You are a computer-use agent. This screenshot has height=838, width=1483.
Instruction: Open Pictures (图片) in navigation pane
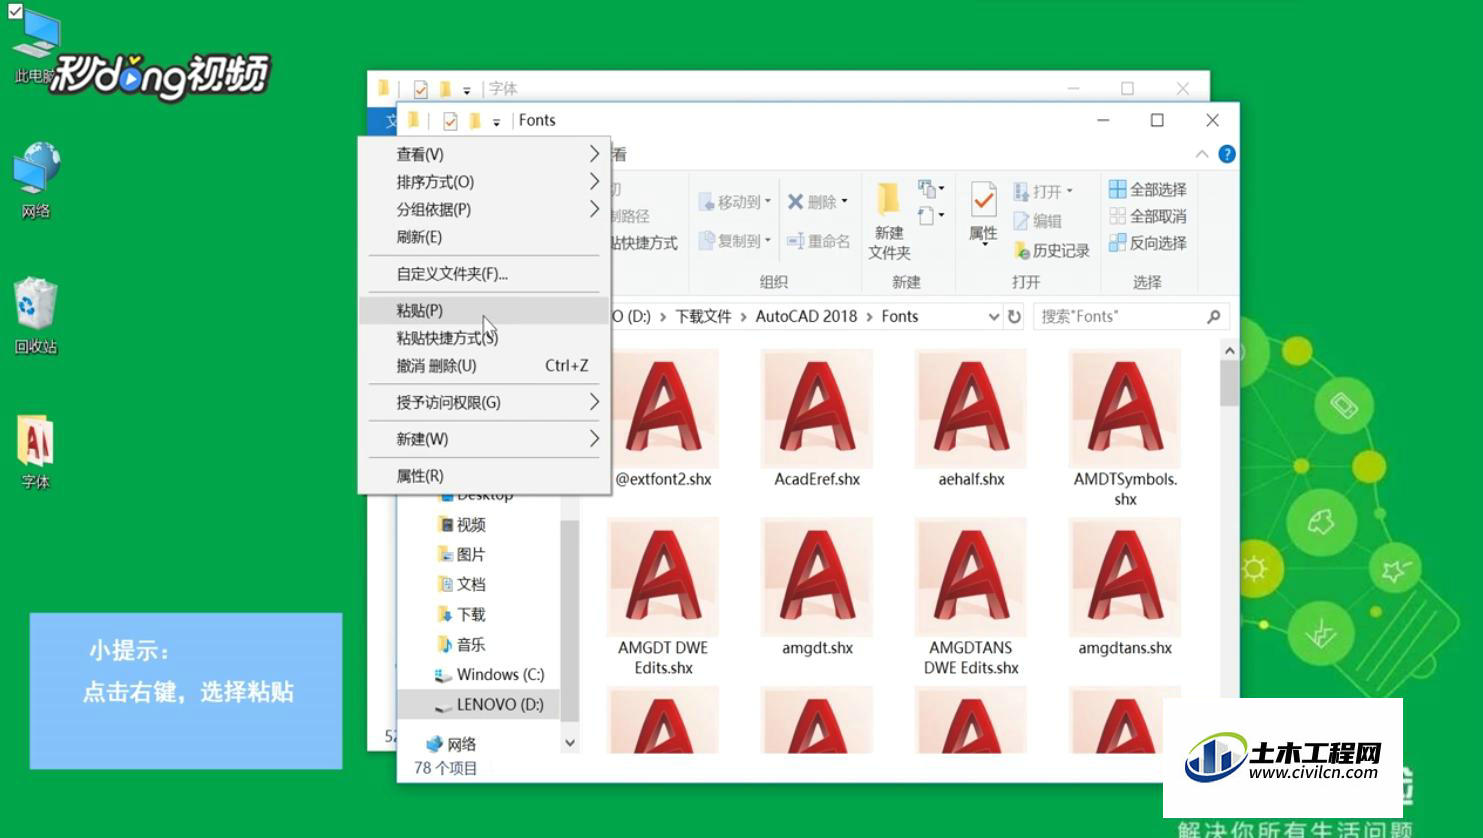point(462,554)
